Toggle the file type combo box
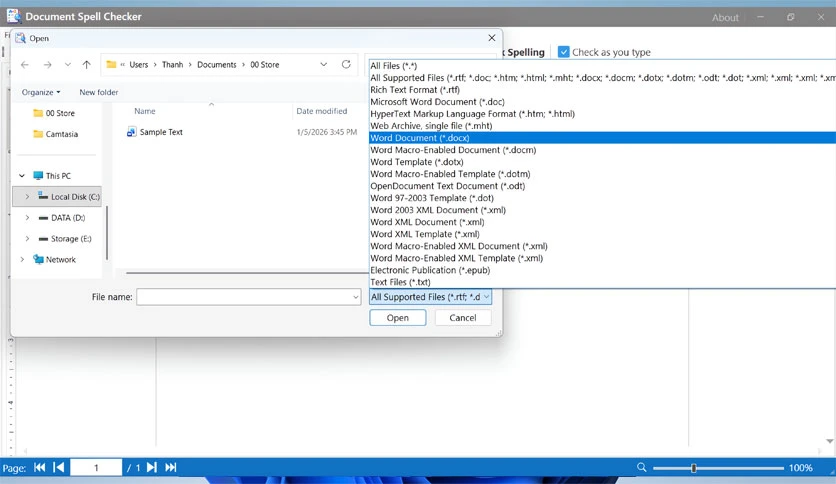 [430, 297]
